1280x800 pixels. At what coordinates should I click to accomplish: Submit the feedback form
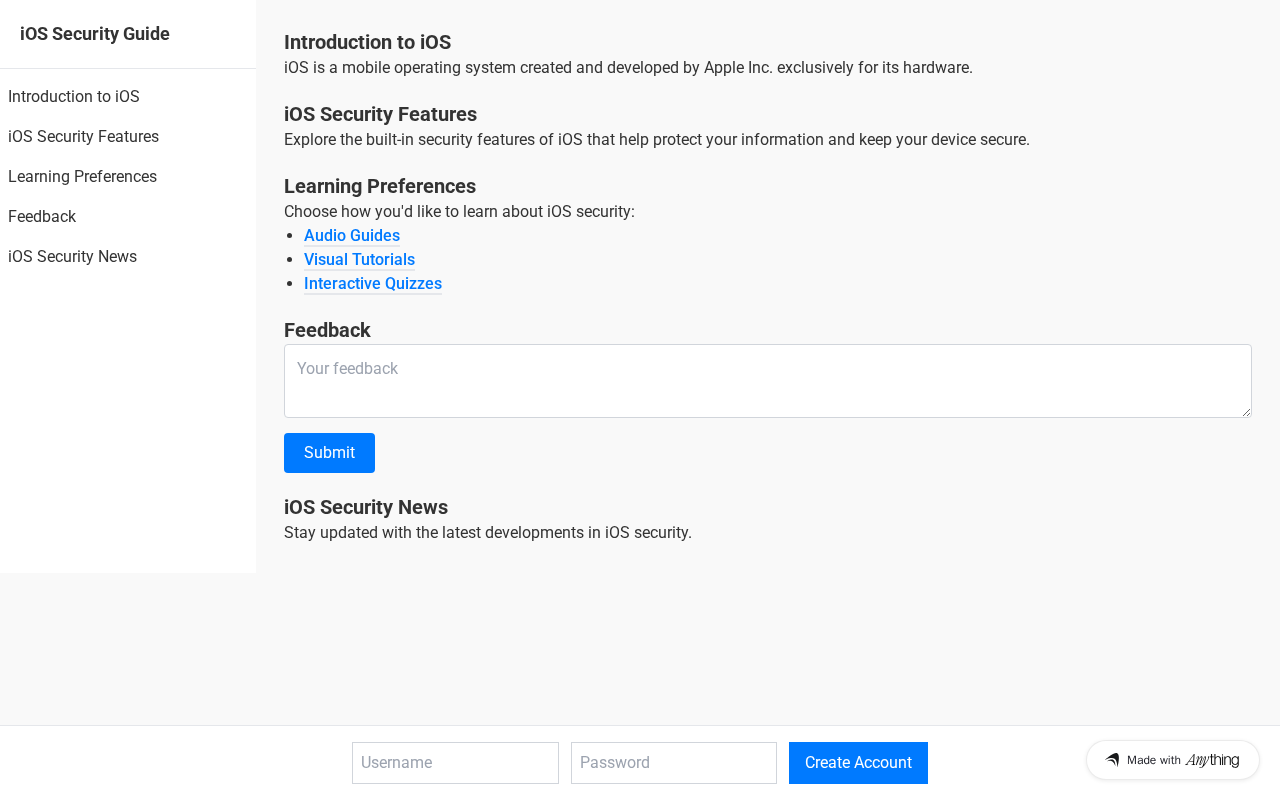tap(329, 453)
